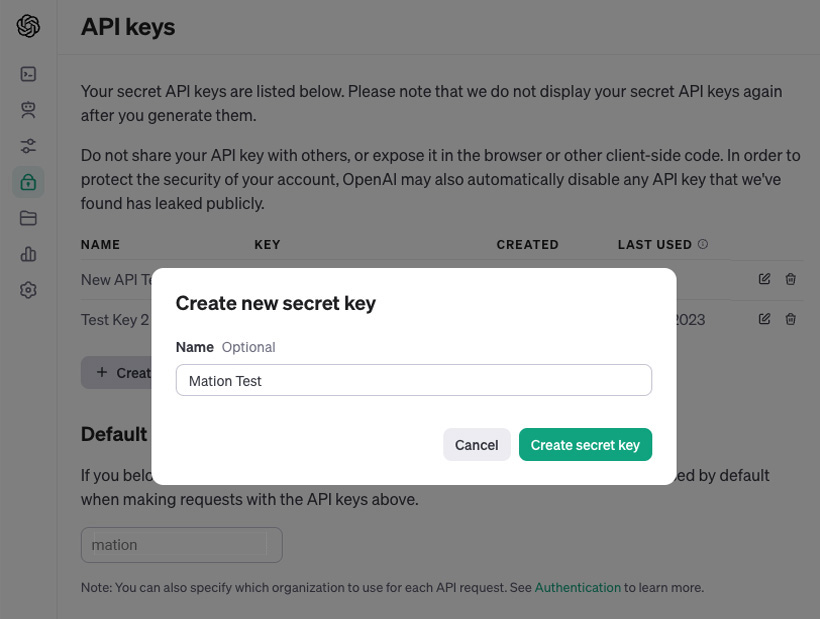Edit the Test Key 2 row
The height and width of the screenshot is (619, 820).
765,319
